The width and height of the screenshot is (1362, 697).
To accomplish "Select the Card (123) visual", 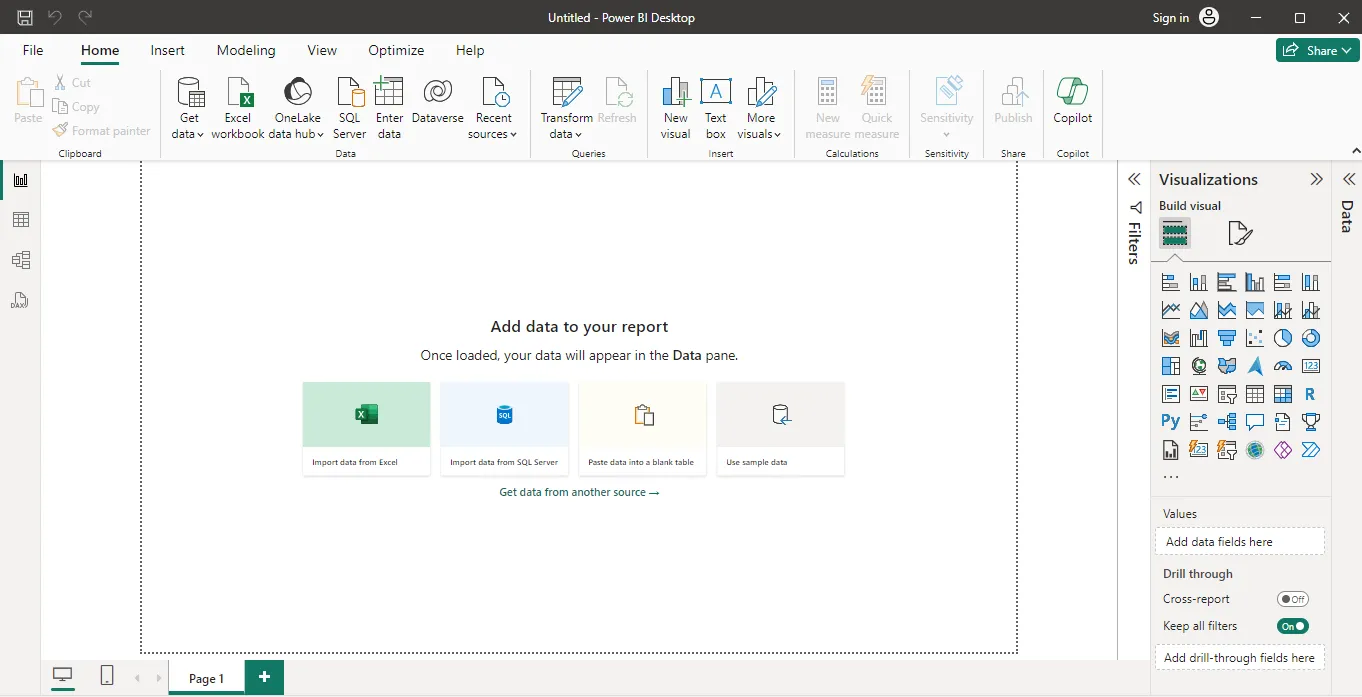I will pos(1310,367).
